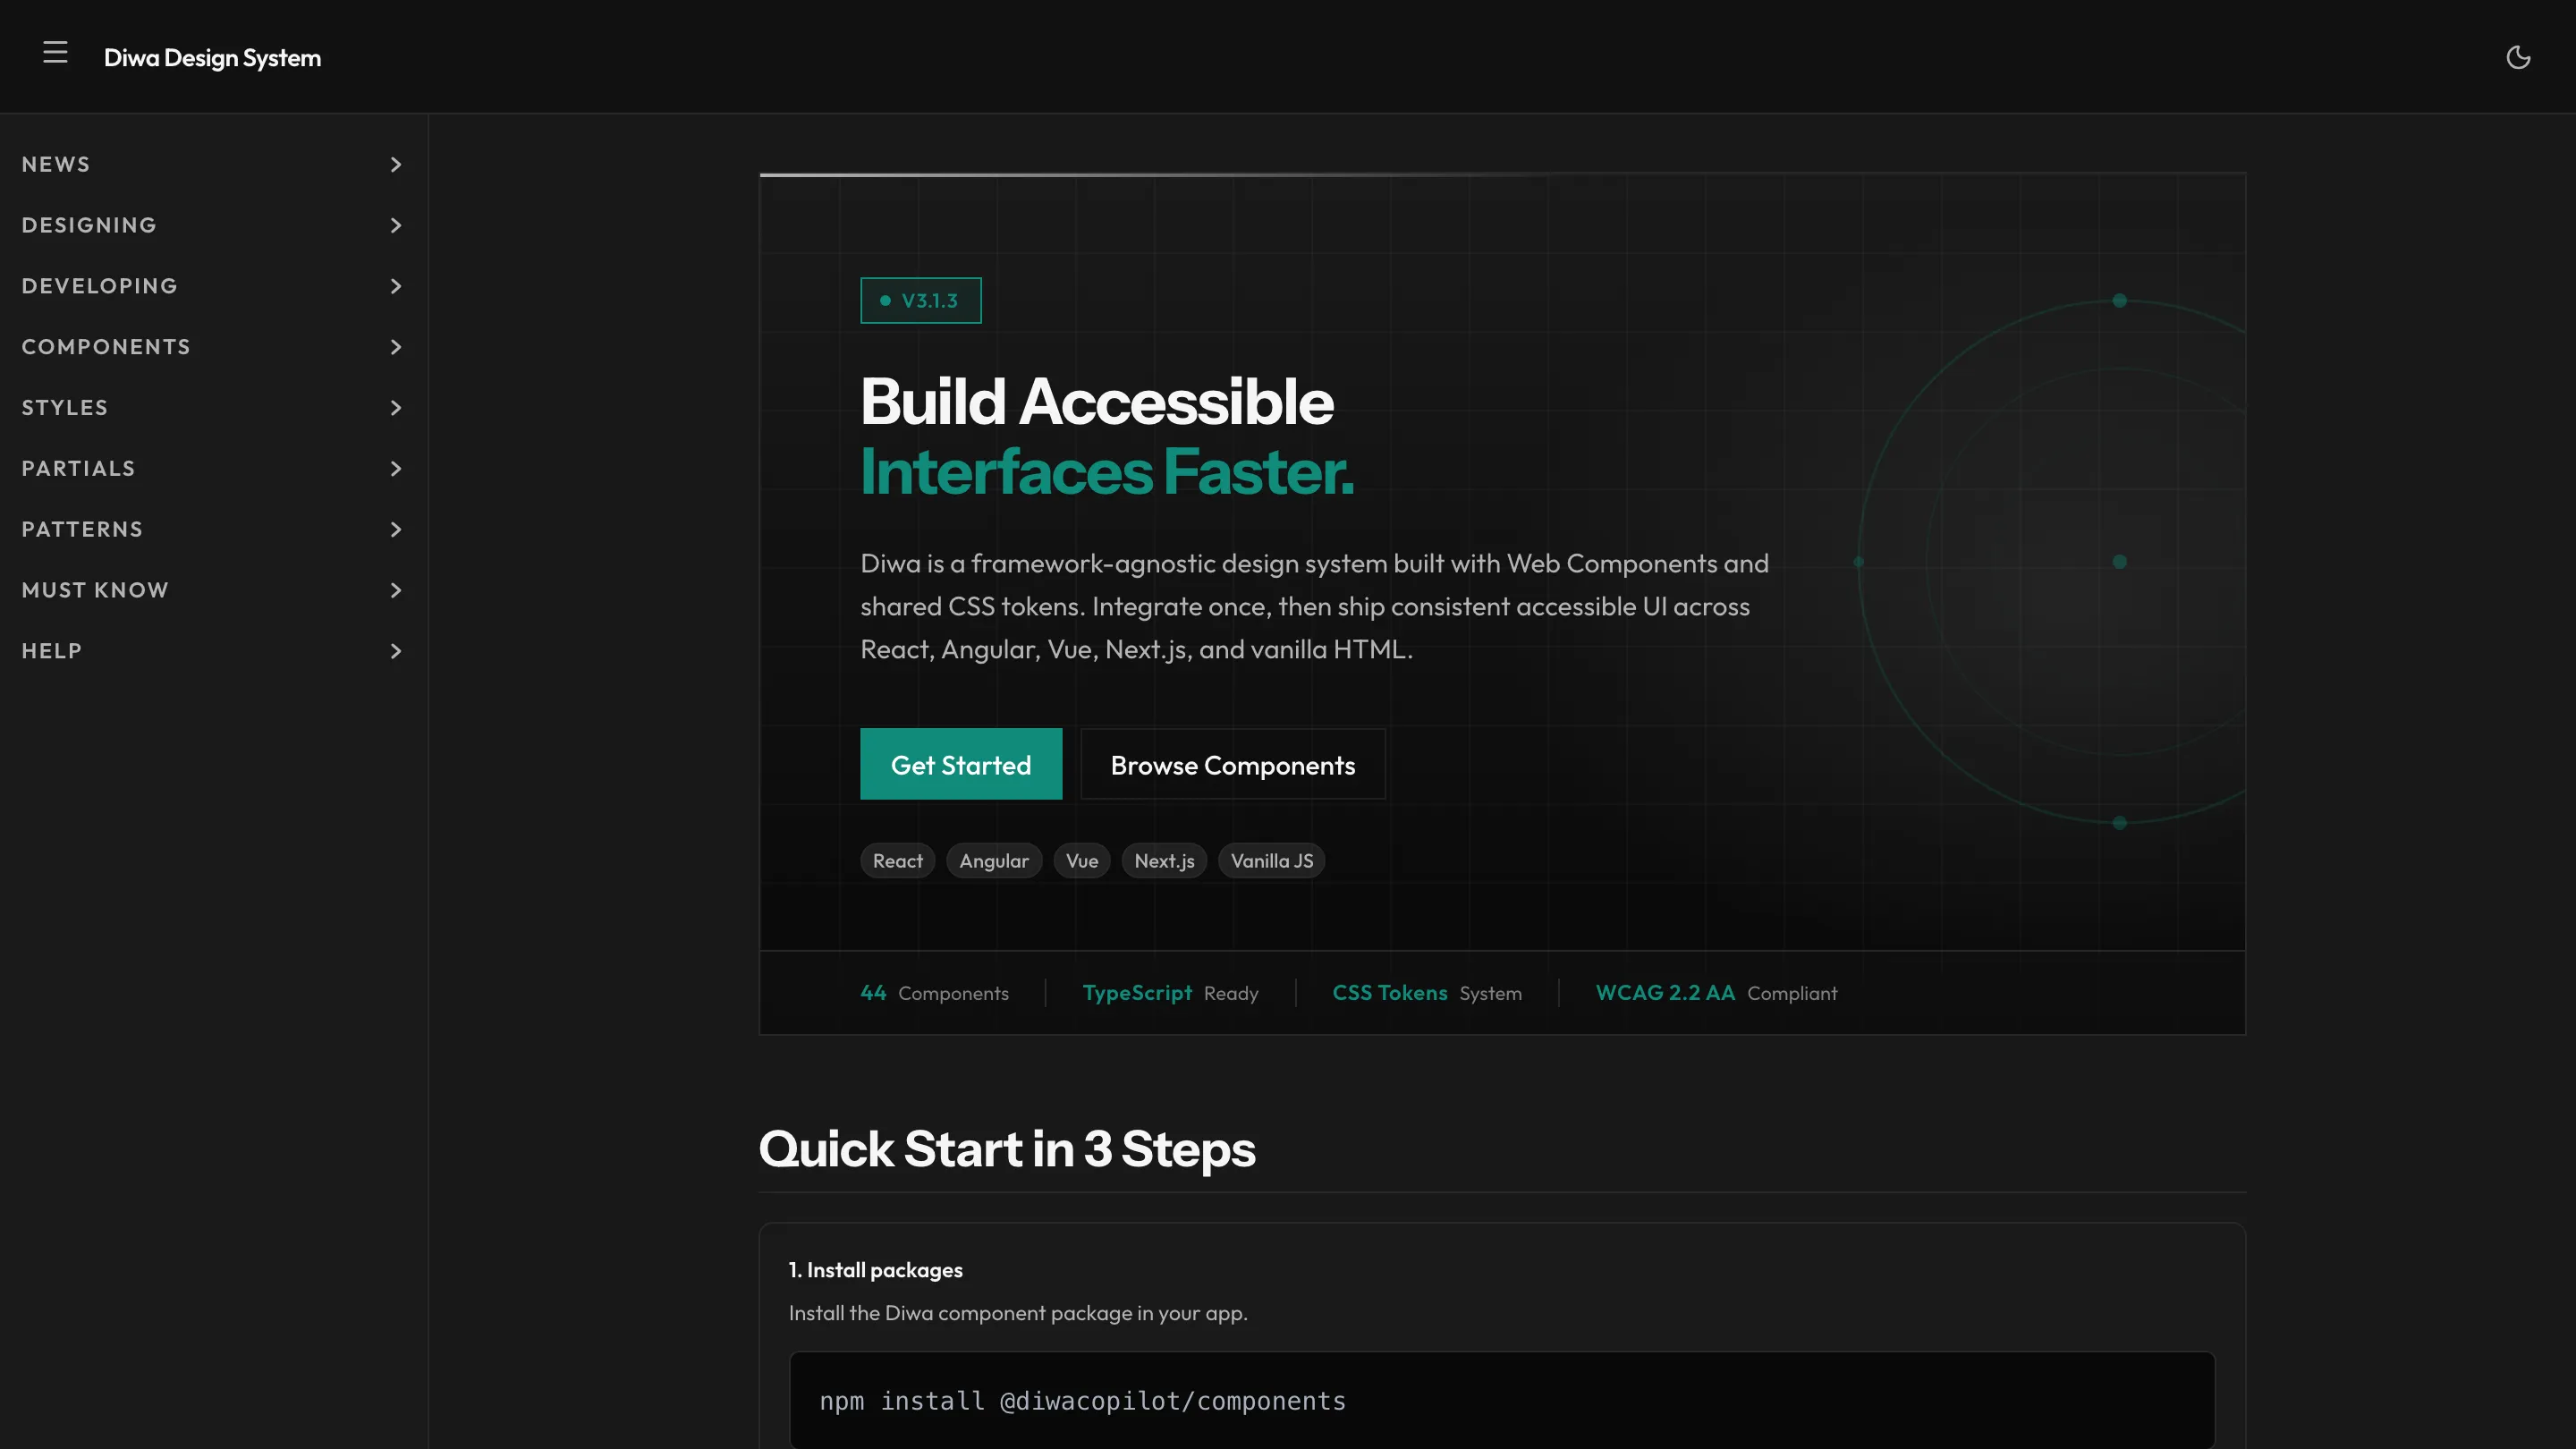
Task: Expand the Help section chevron
Action: click(396, 651)
